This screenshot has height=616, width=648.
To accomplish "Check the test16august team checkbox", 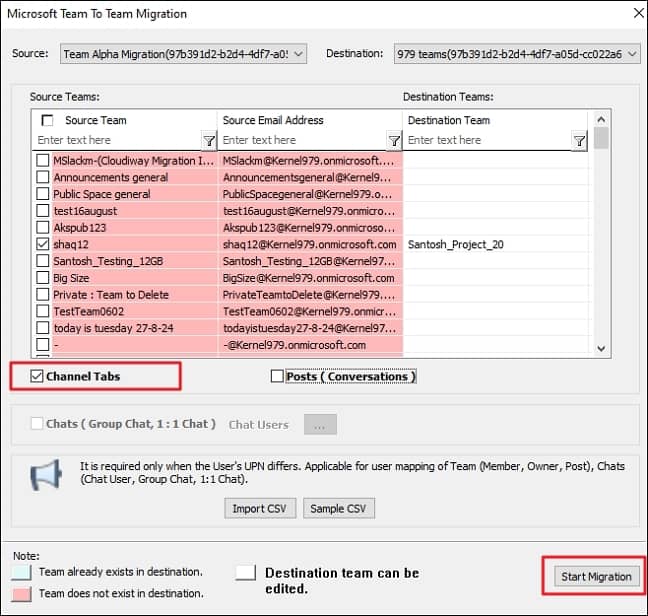I will click(43, 211).
